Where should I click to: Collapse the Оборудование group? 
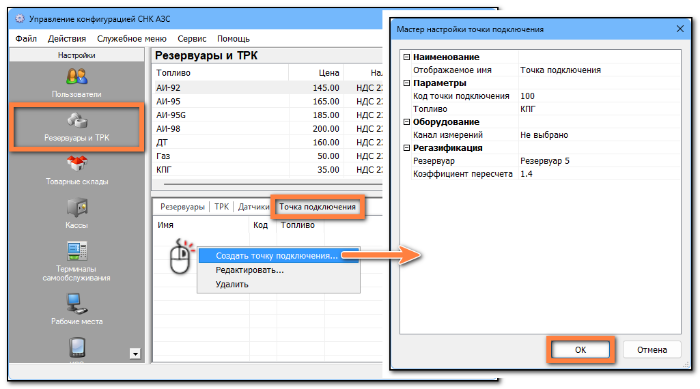click(406, 122)
